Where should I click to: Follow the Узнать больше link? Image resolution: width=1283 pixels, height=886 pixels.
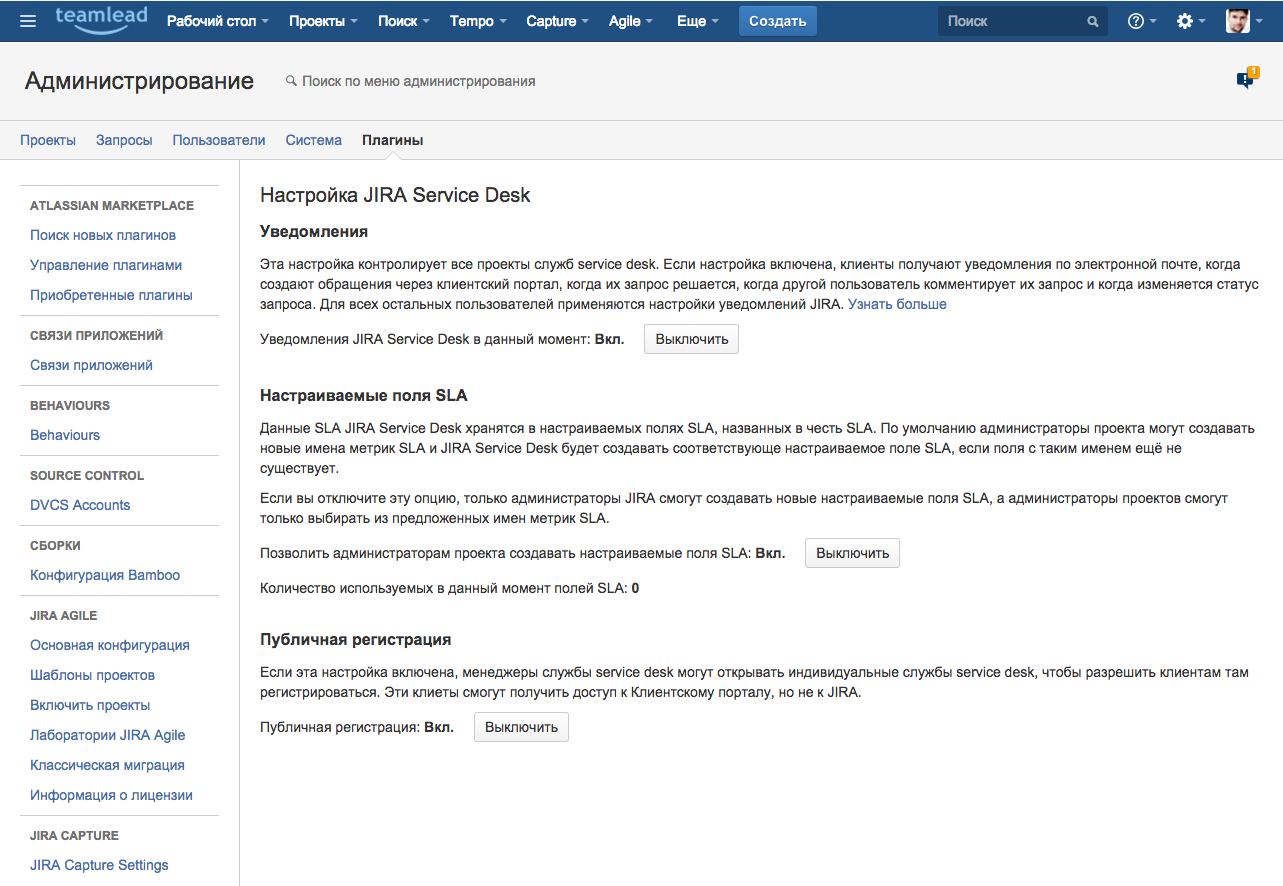896,303
